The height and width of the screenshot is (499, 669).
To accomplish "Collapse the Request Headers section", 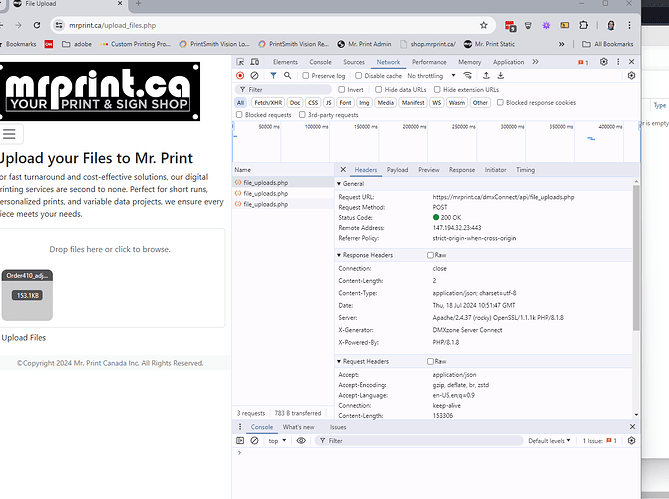I will [339, 361].
